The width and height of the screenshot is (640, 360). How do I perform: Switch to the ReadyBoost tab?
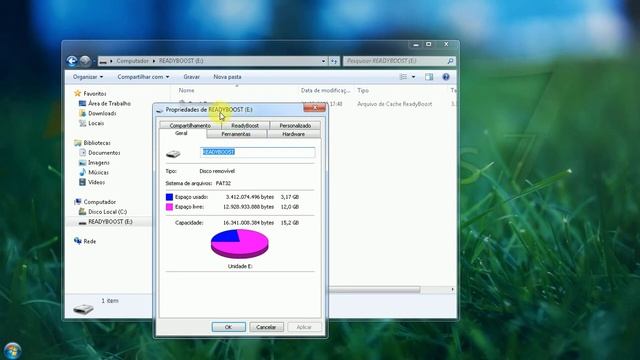click(245, 126)
